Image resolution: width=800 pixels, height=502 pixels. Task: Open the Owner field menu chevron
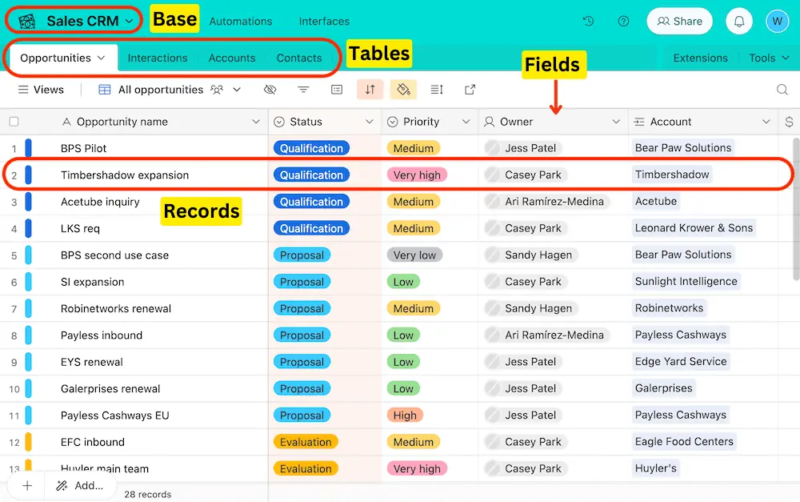point(616,122)
